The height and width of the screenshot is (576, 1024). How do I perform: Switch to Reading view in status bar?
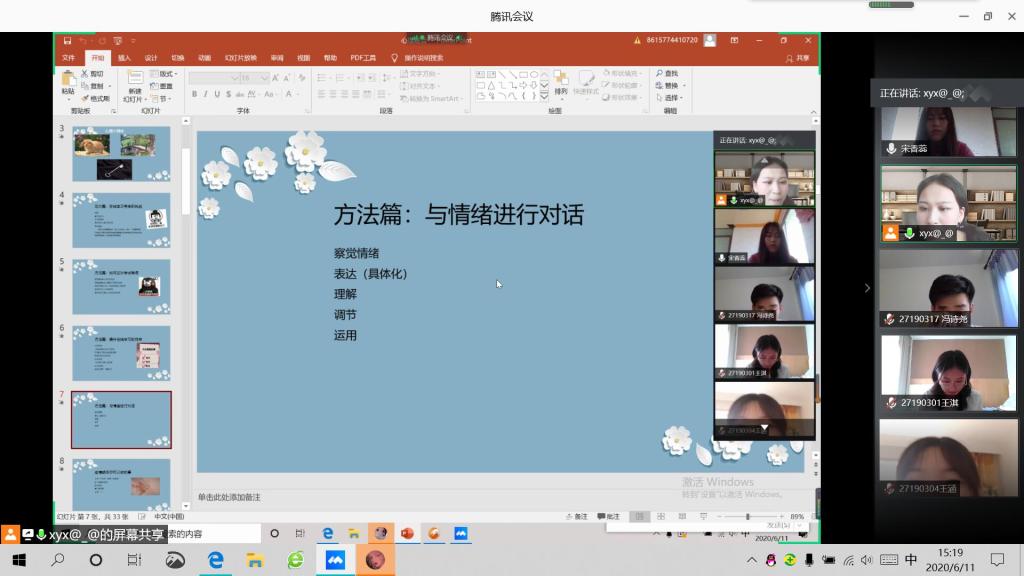point(682,517)
